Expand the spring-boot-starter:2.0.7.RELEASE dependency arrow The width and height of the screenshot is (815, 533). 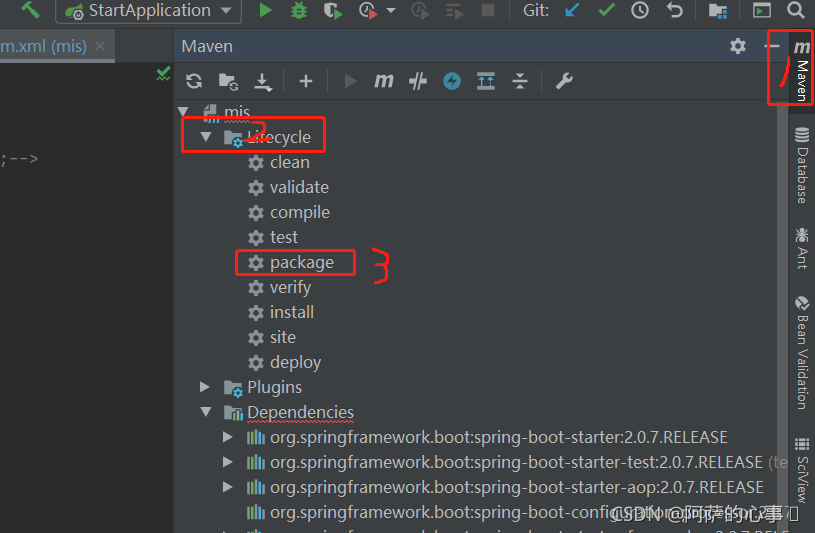click(228, 437)
